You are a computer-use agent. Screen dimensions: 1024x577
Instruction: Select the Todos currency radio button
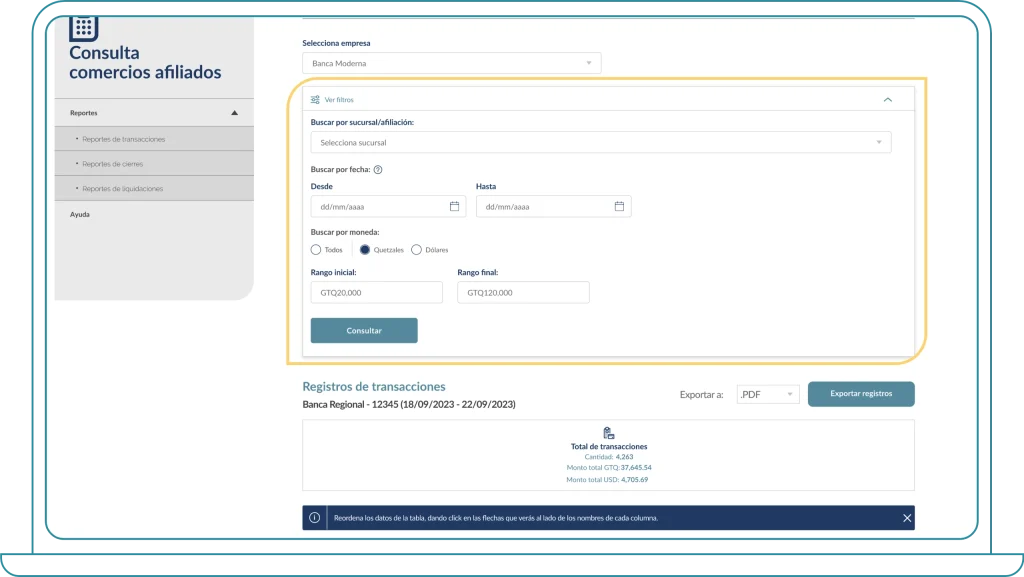click(316, 250)
